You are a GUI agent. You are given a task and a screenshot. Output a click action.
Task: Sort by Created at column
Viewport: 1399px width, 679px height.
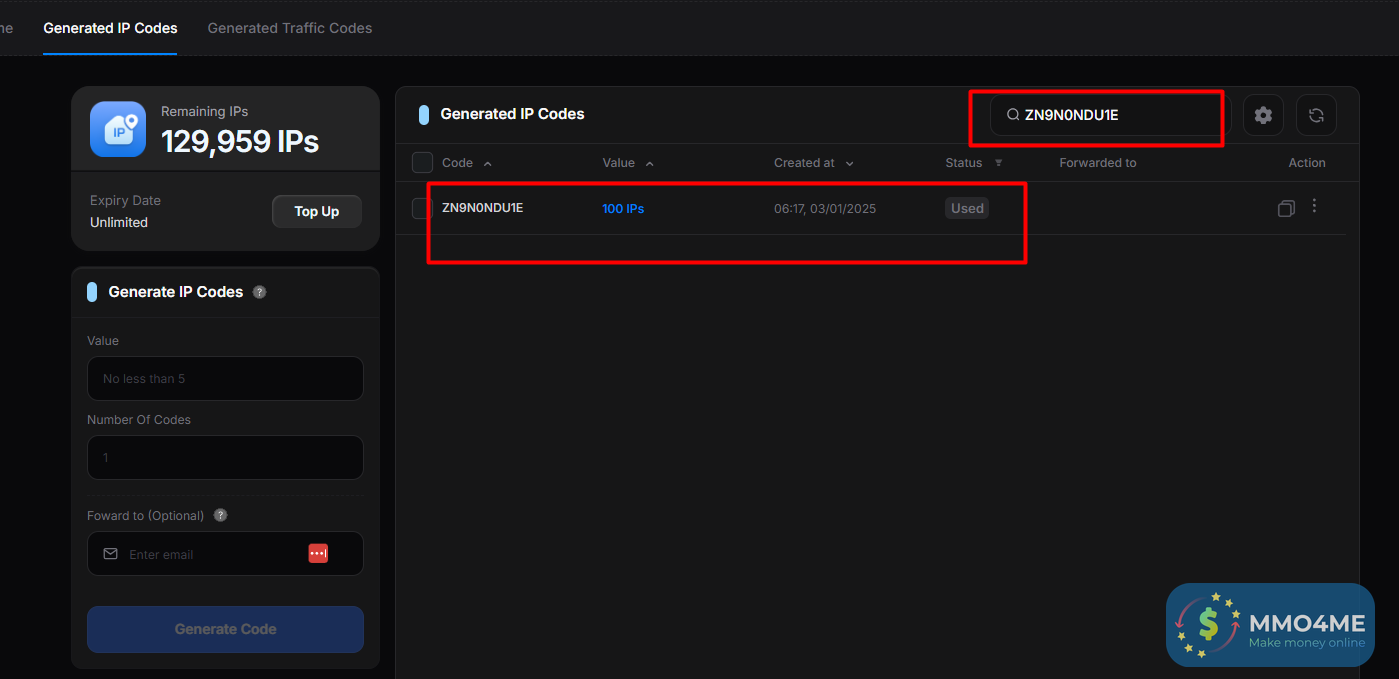[x=813, y=163]
